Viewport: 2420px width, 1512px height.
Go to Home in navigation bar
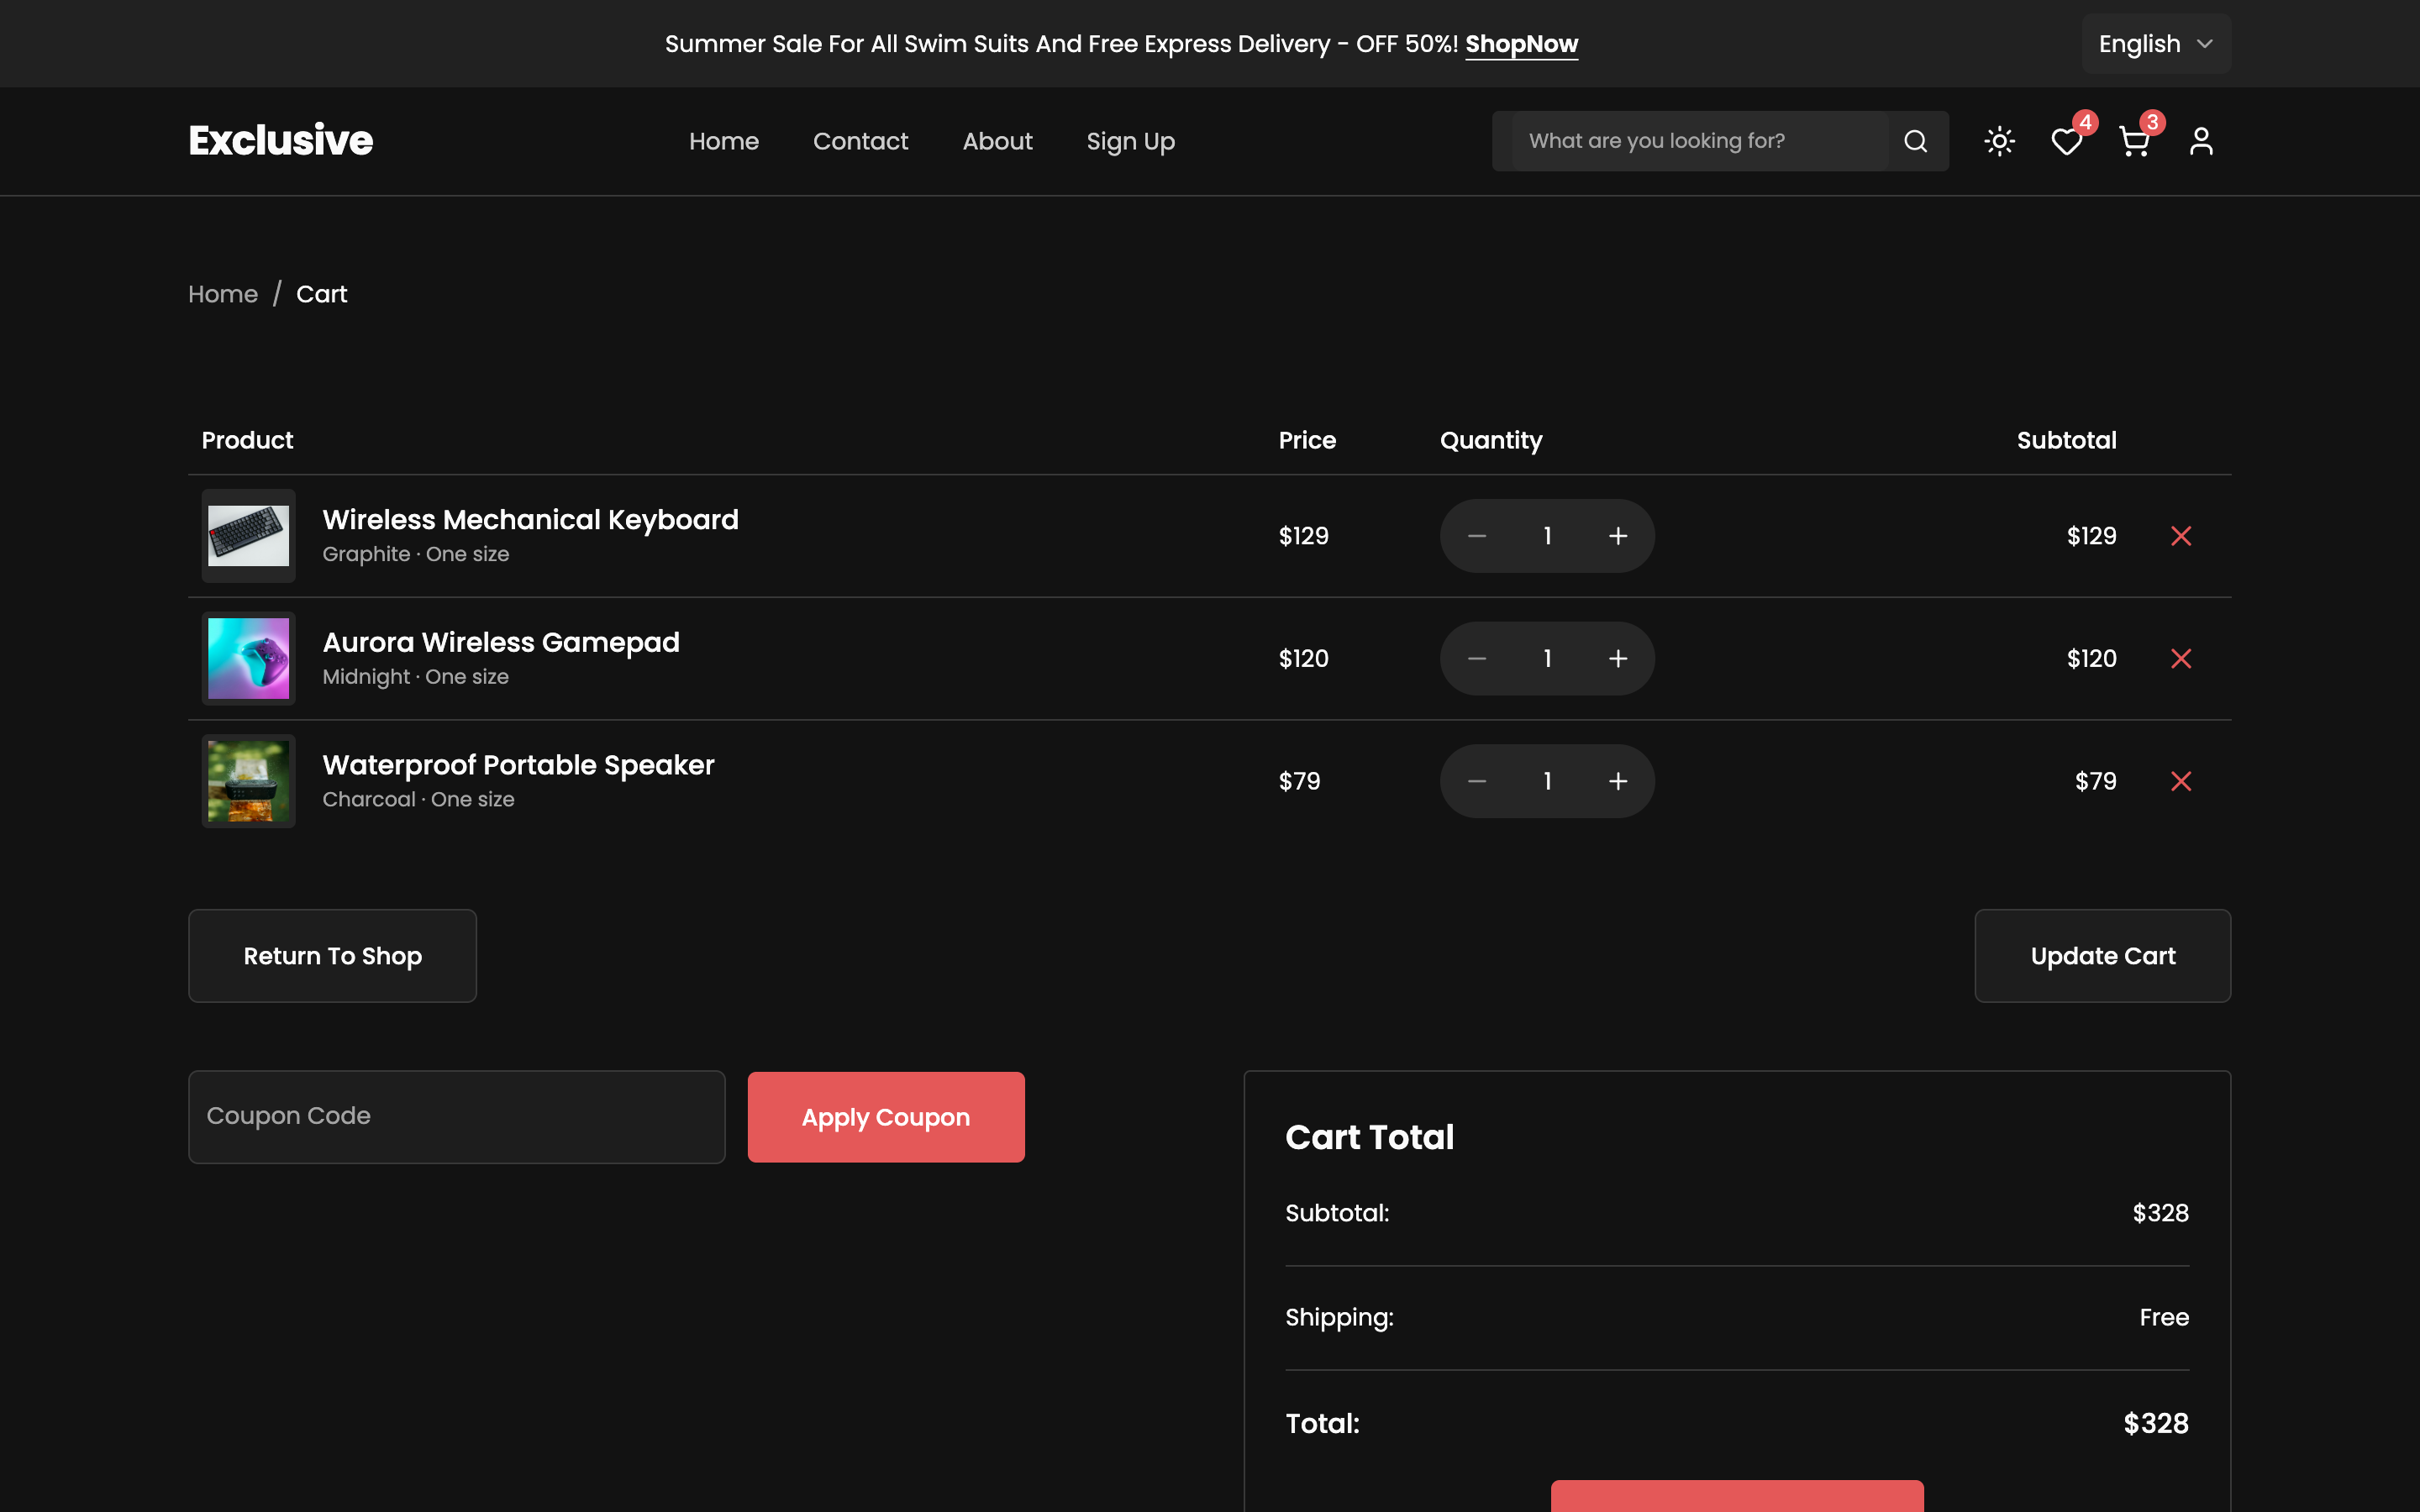[x=724, y=141]
